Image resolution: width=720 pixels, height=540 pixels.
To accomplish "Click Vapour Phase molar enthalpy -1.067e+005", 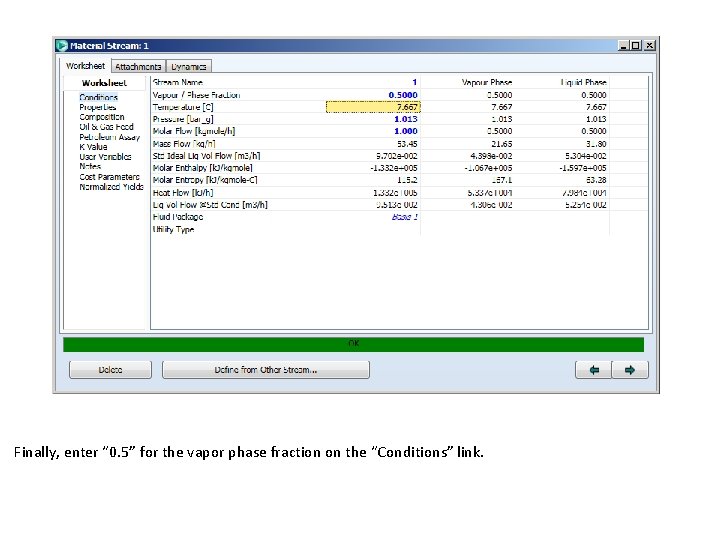I will (488, 168).
